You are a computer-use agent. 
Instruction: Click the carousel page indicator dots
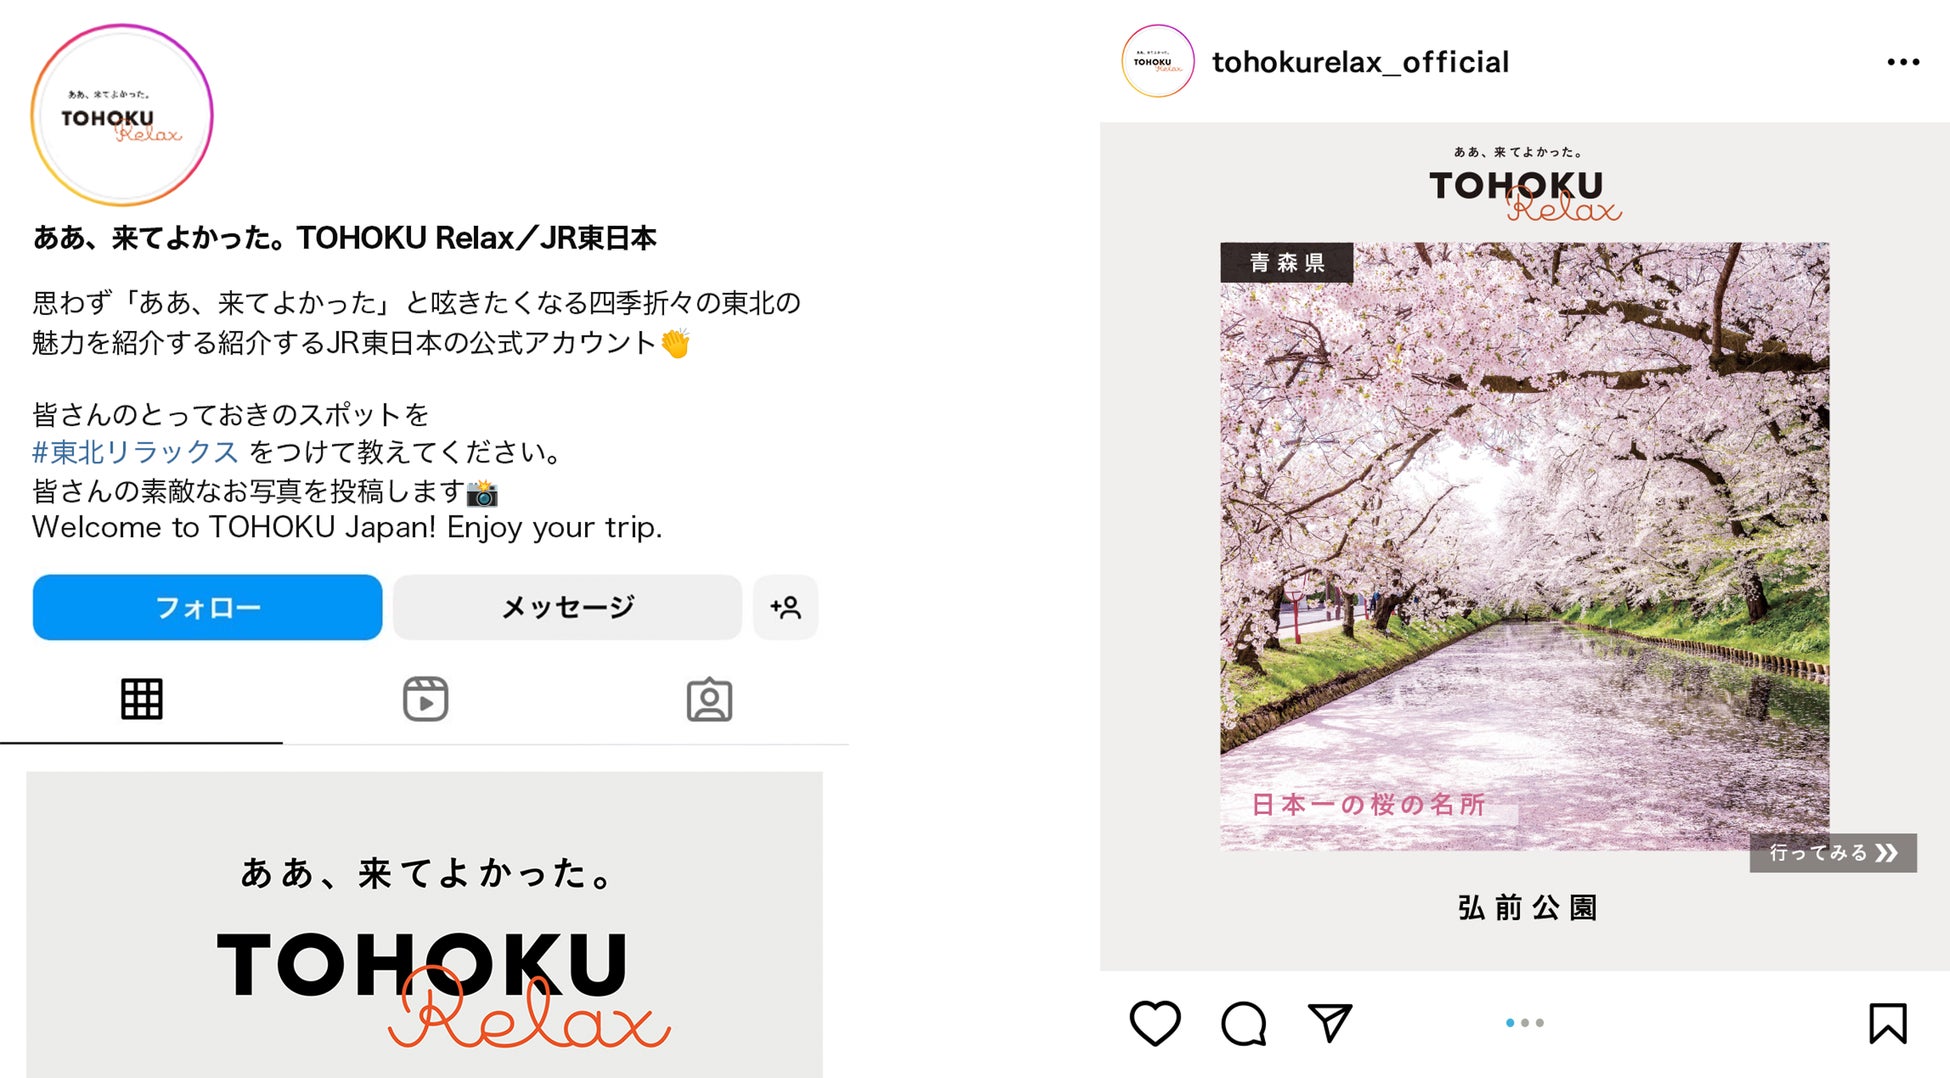coord(1525,1023)
